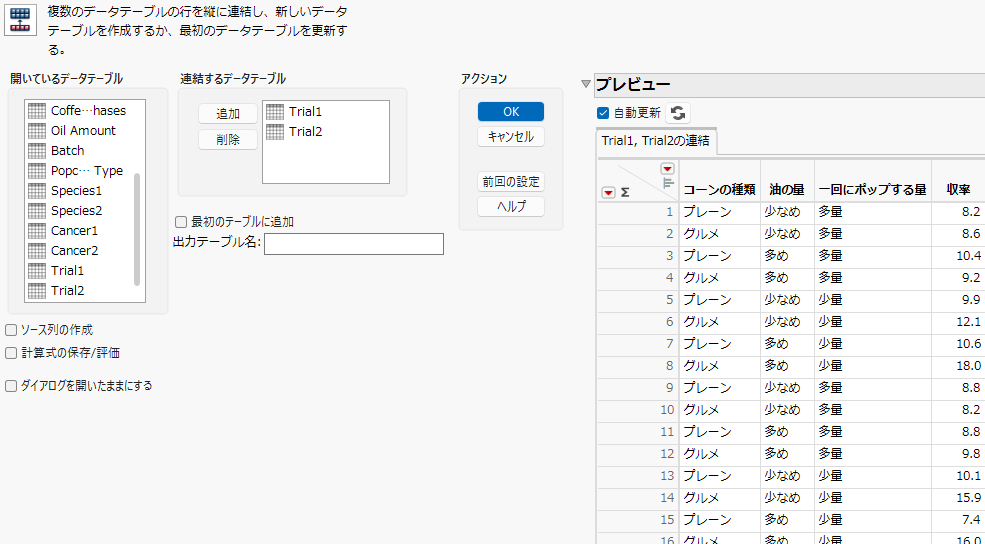Switch to the Trial1, Trial2の連結 tab
Viewport: 985px width, 544px height.
point(655,141)
